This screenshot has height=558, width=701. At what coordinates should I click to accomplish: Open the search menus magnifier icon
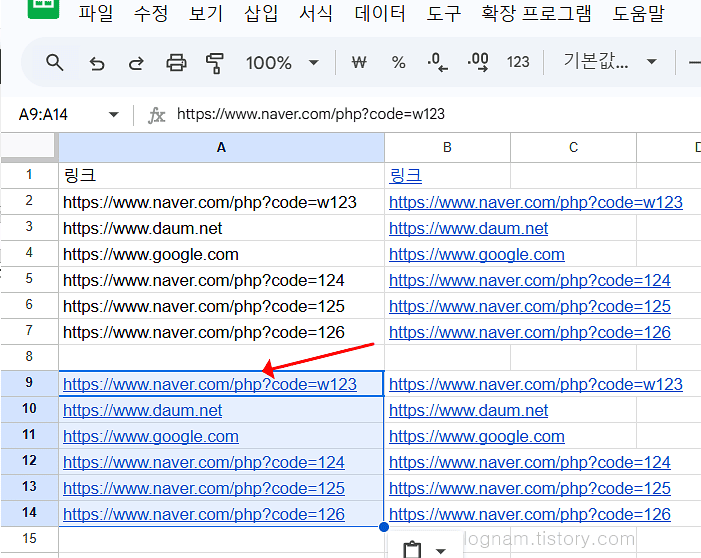pyautogui.click(x=55, y=62)
